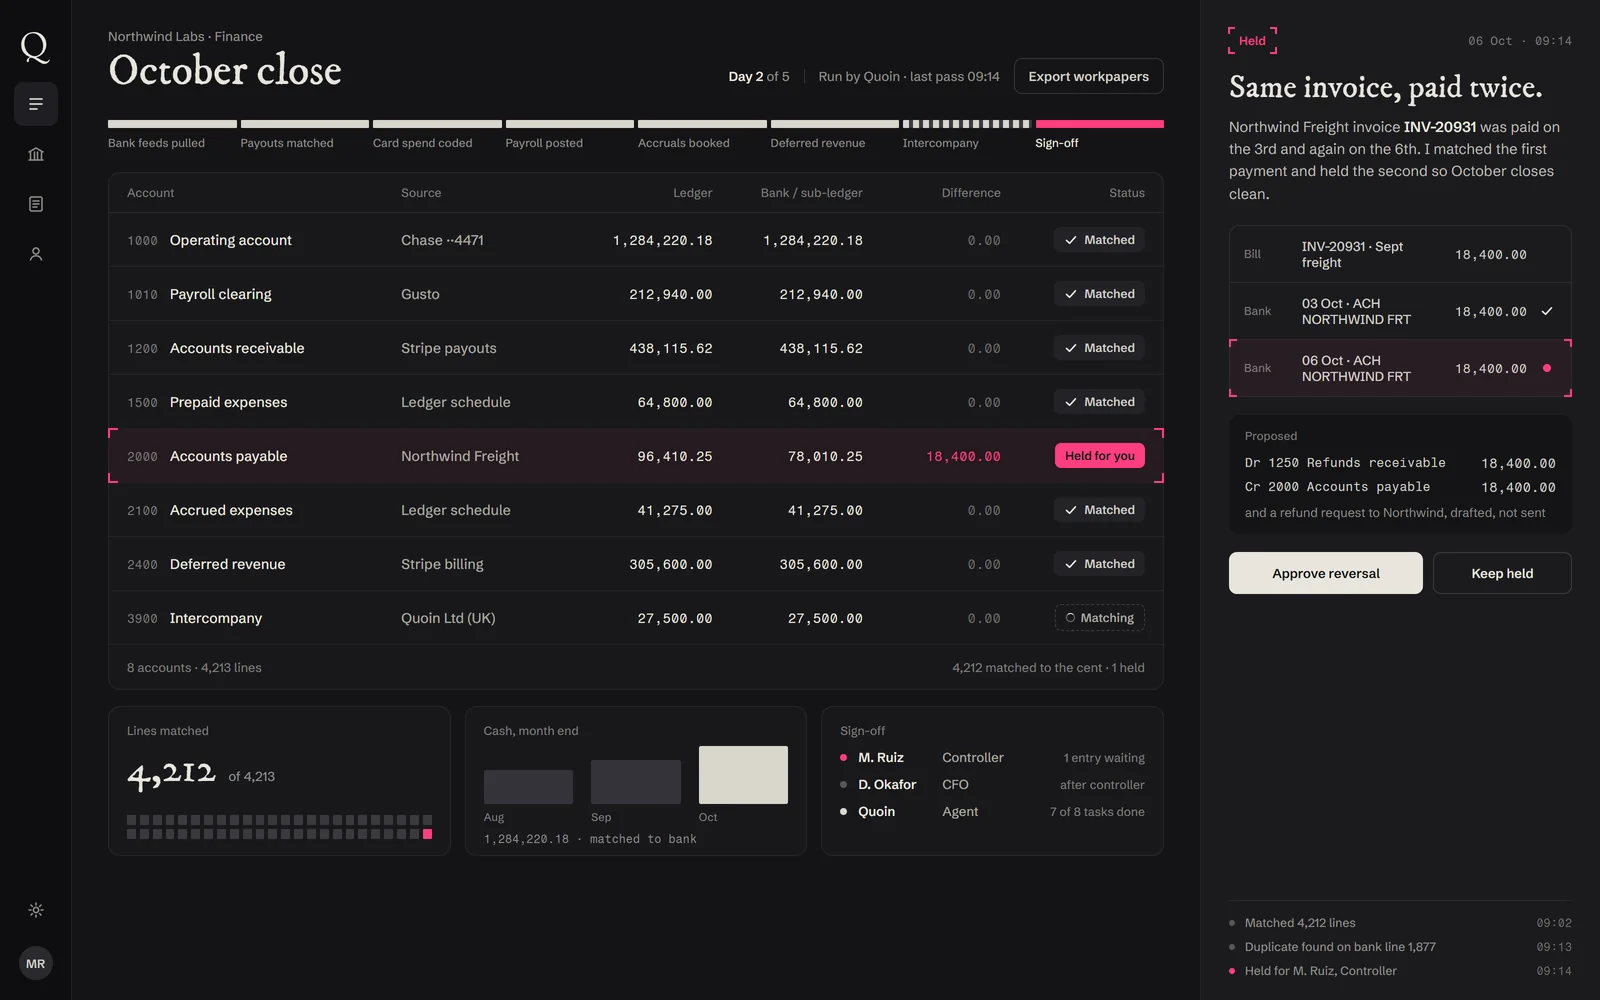Click the Northwind Labs · Finance breadcrumb
The image size is (1600, 1000).
(185, 36)
